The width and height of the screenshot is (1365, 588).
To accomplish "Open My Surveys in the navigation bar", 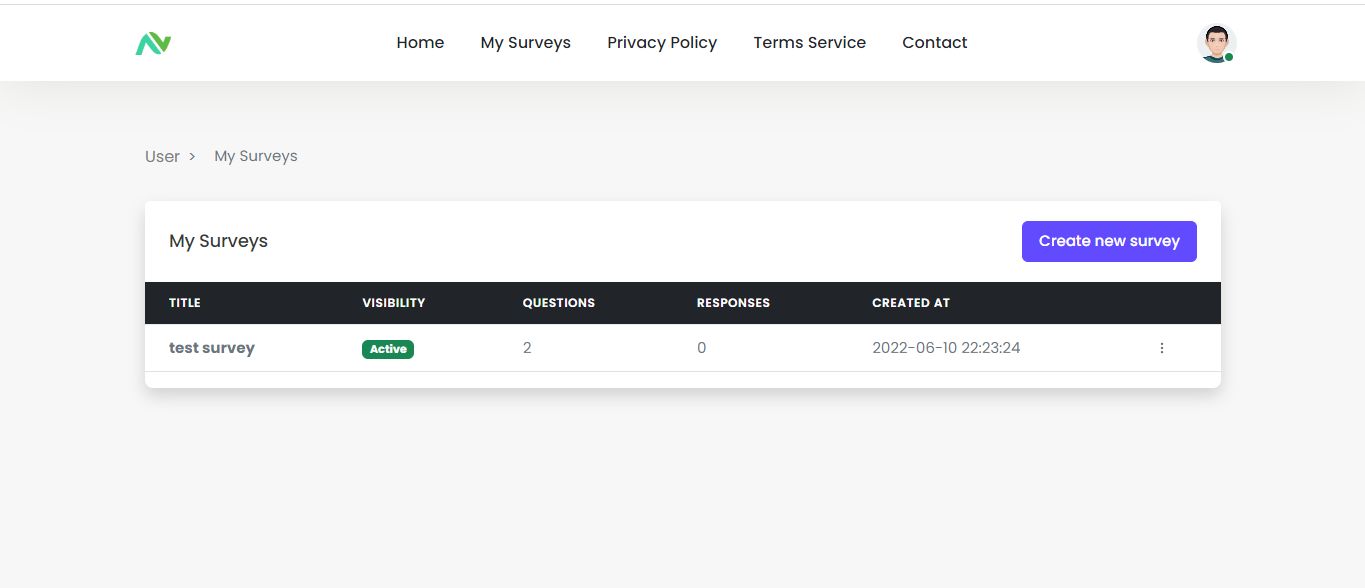I will click(525, 42).
